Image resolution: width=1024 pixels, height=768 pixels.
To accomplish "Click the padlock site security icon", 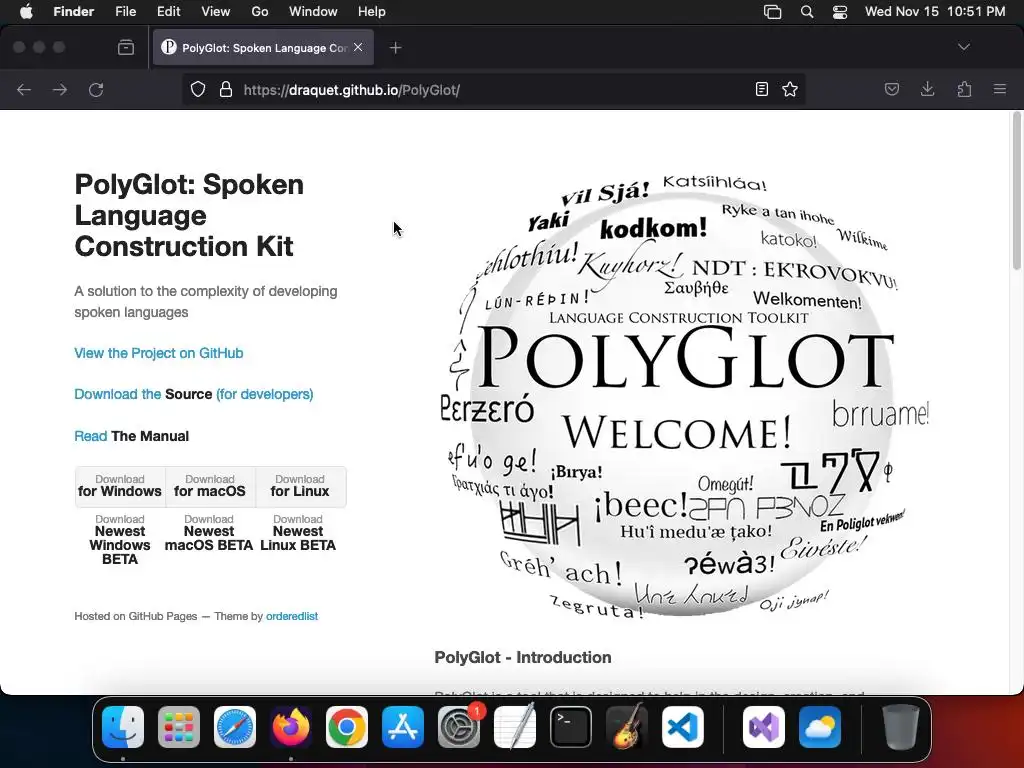I will (x=226, y=89).
